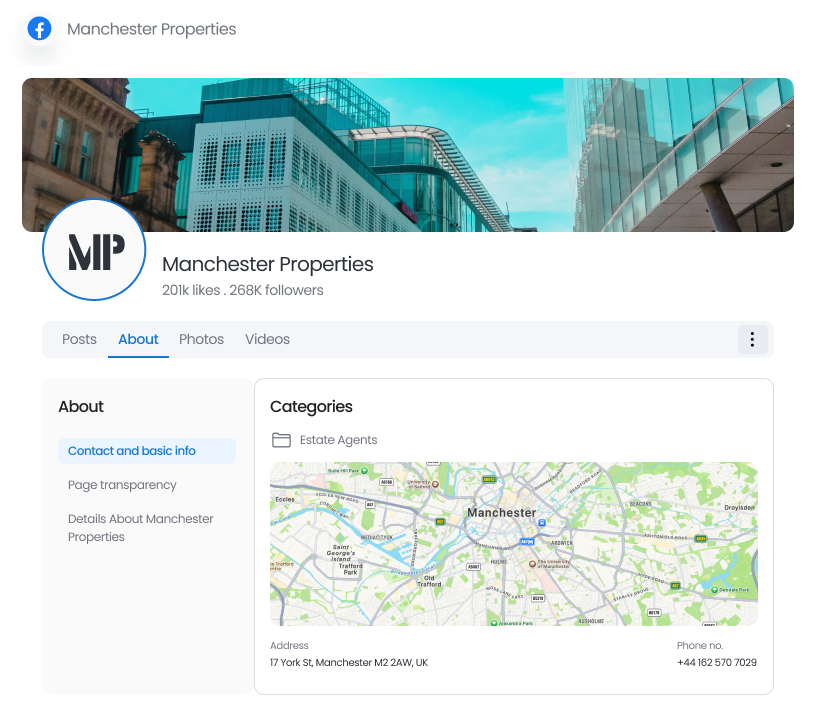Click the Address label
Viewport: 814px width, 707px height.
289,646
